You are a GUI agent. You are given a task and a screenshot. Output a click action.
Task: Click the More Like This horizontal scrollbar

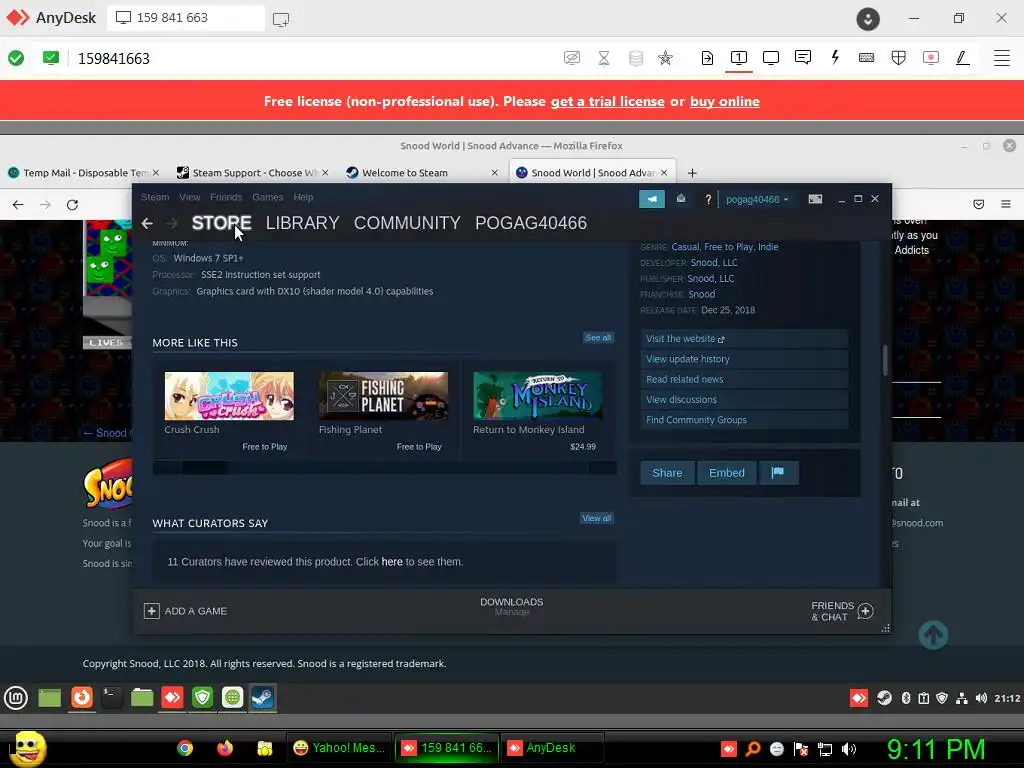tap(384, 468)
